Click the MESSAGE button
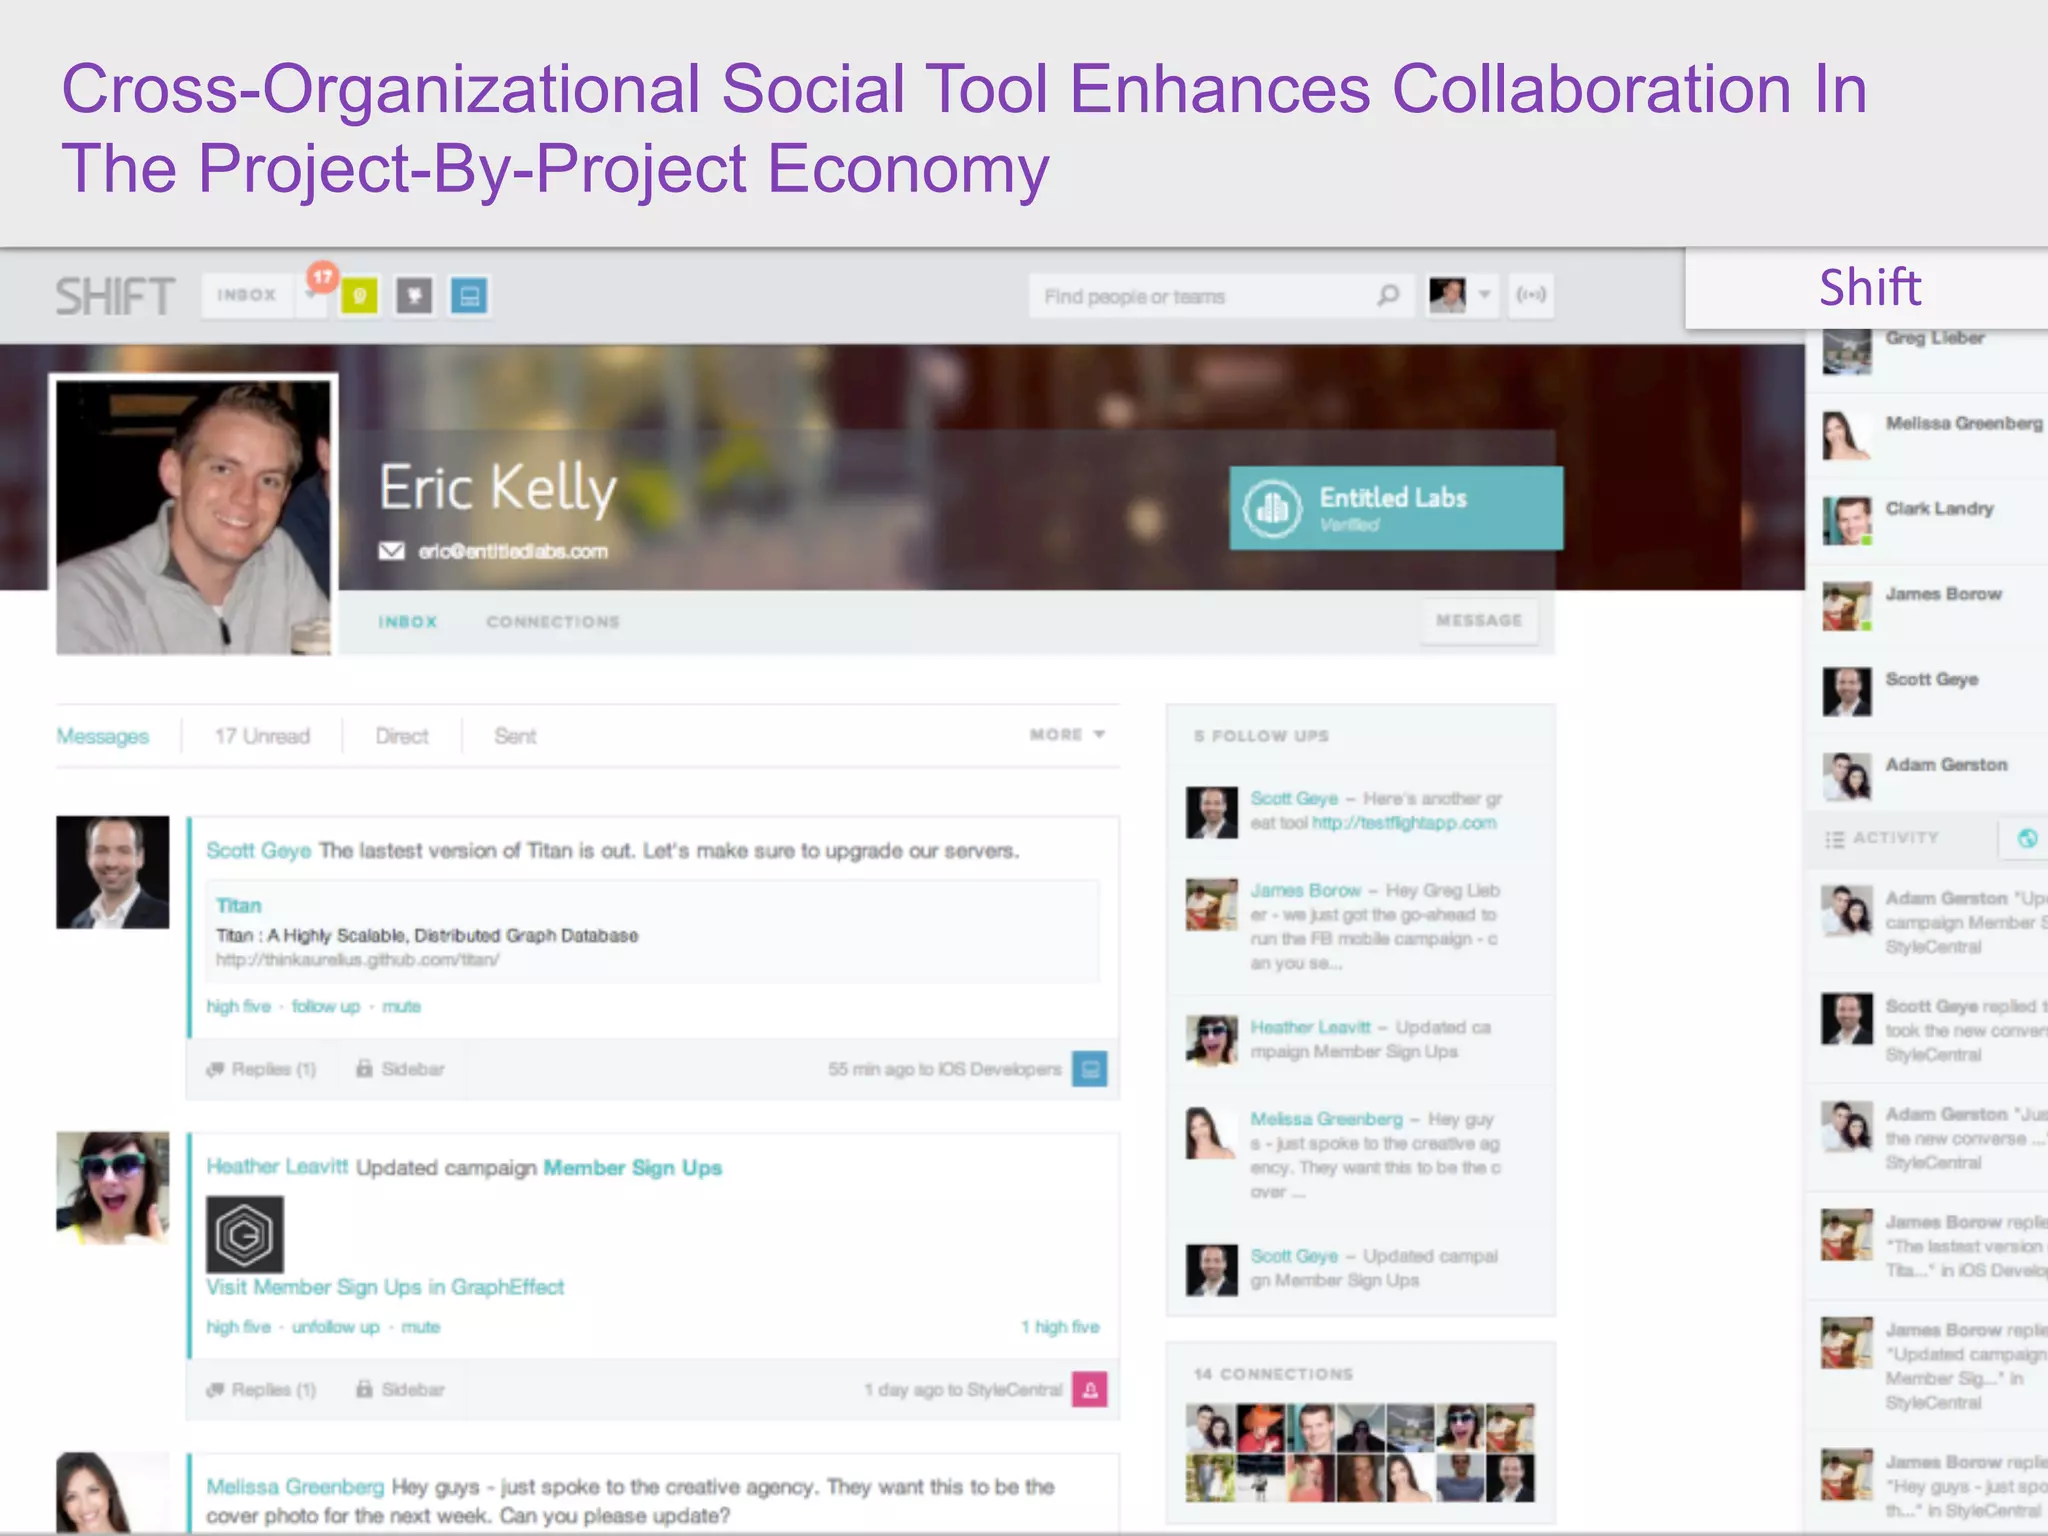 click(x=1479, y=621)
